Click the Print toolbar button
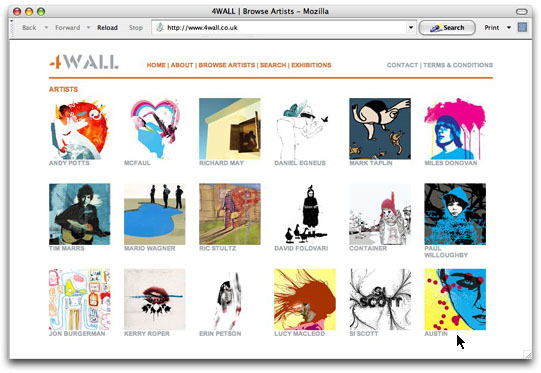This screenshot has height=373, width=541. click(x=492, y=28)
